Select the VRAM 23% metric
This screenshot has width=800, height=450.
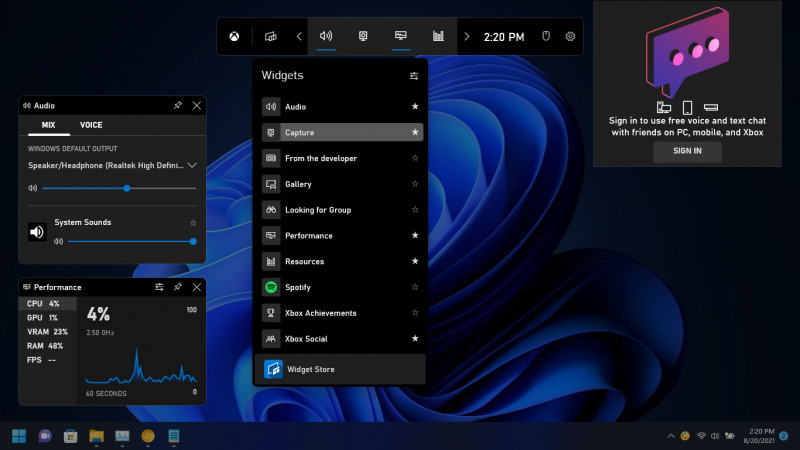(48, 332)
